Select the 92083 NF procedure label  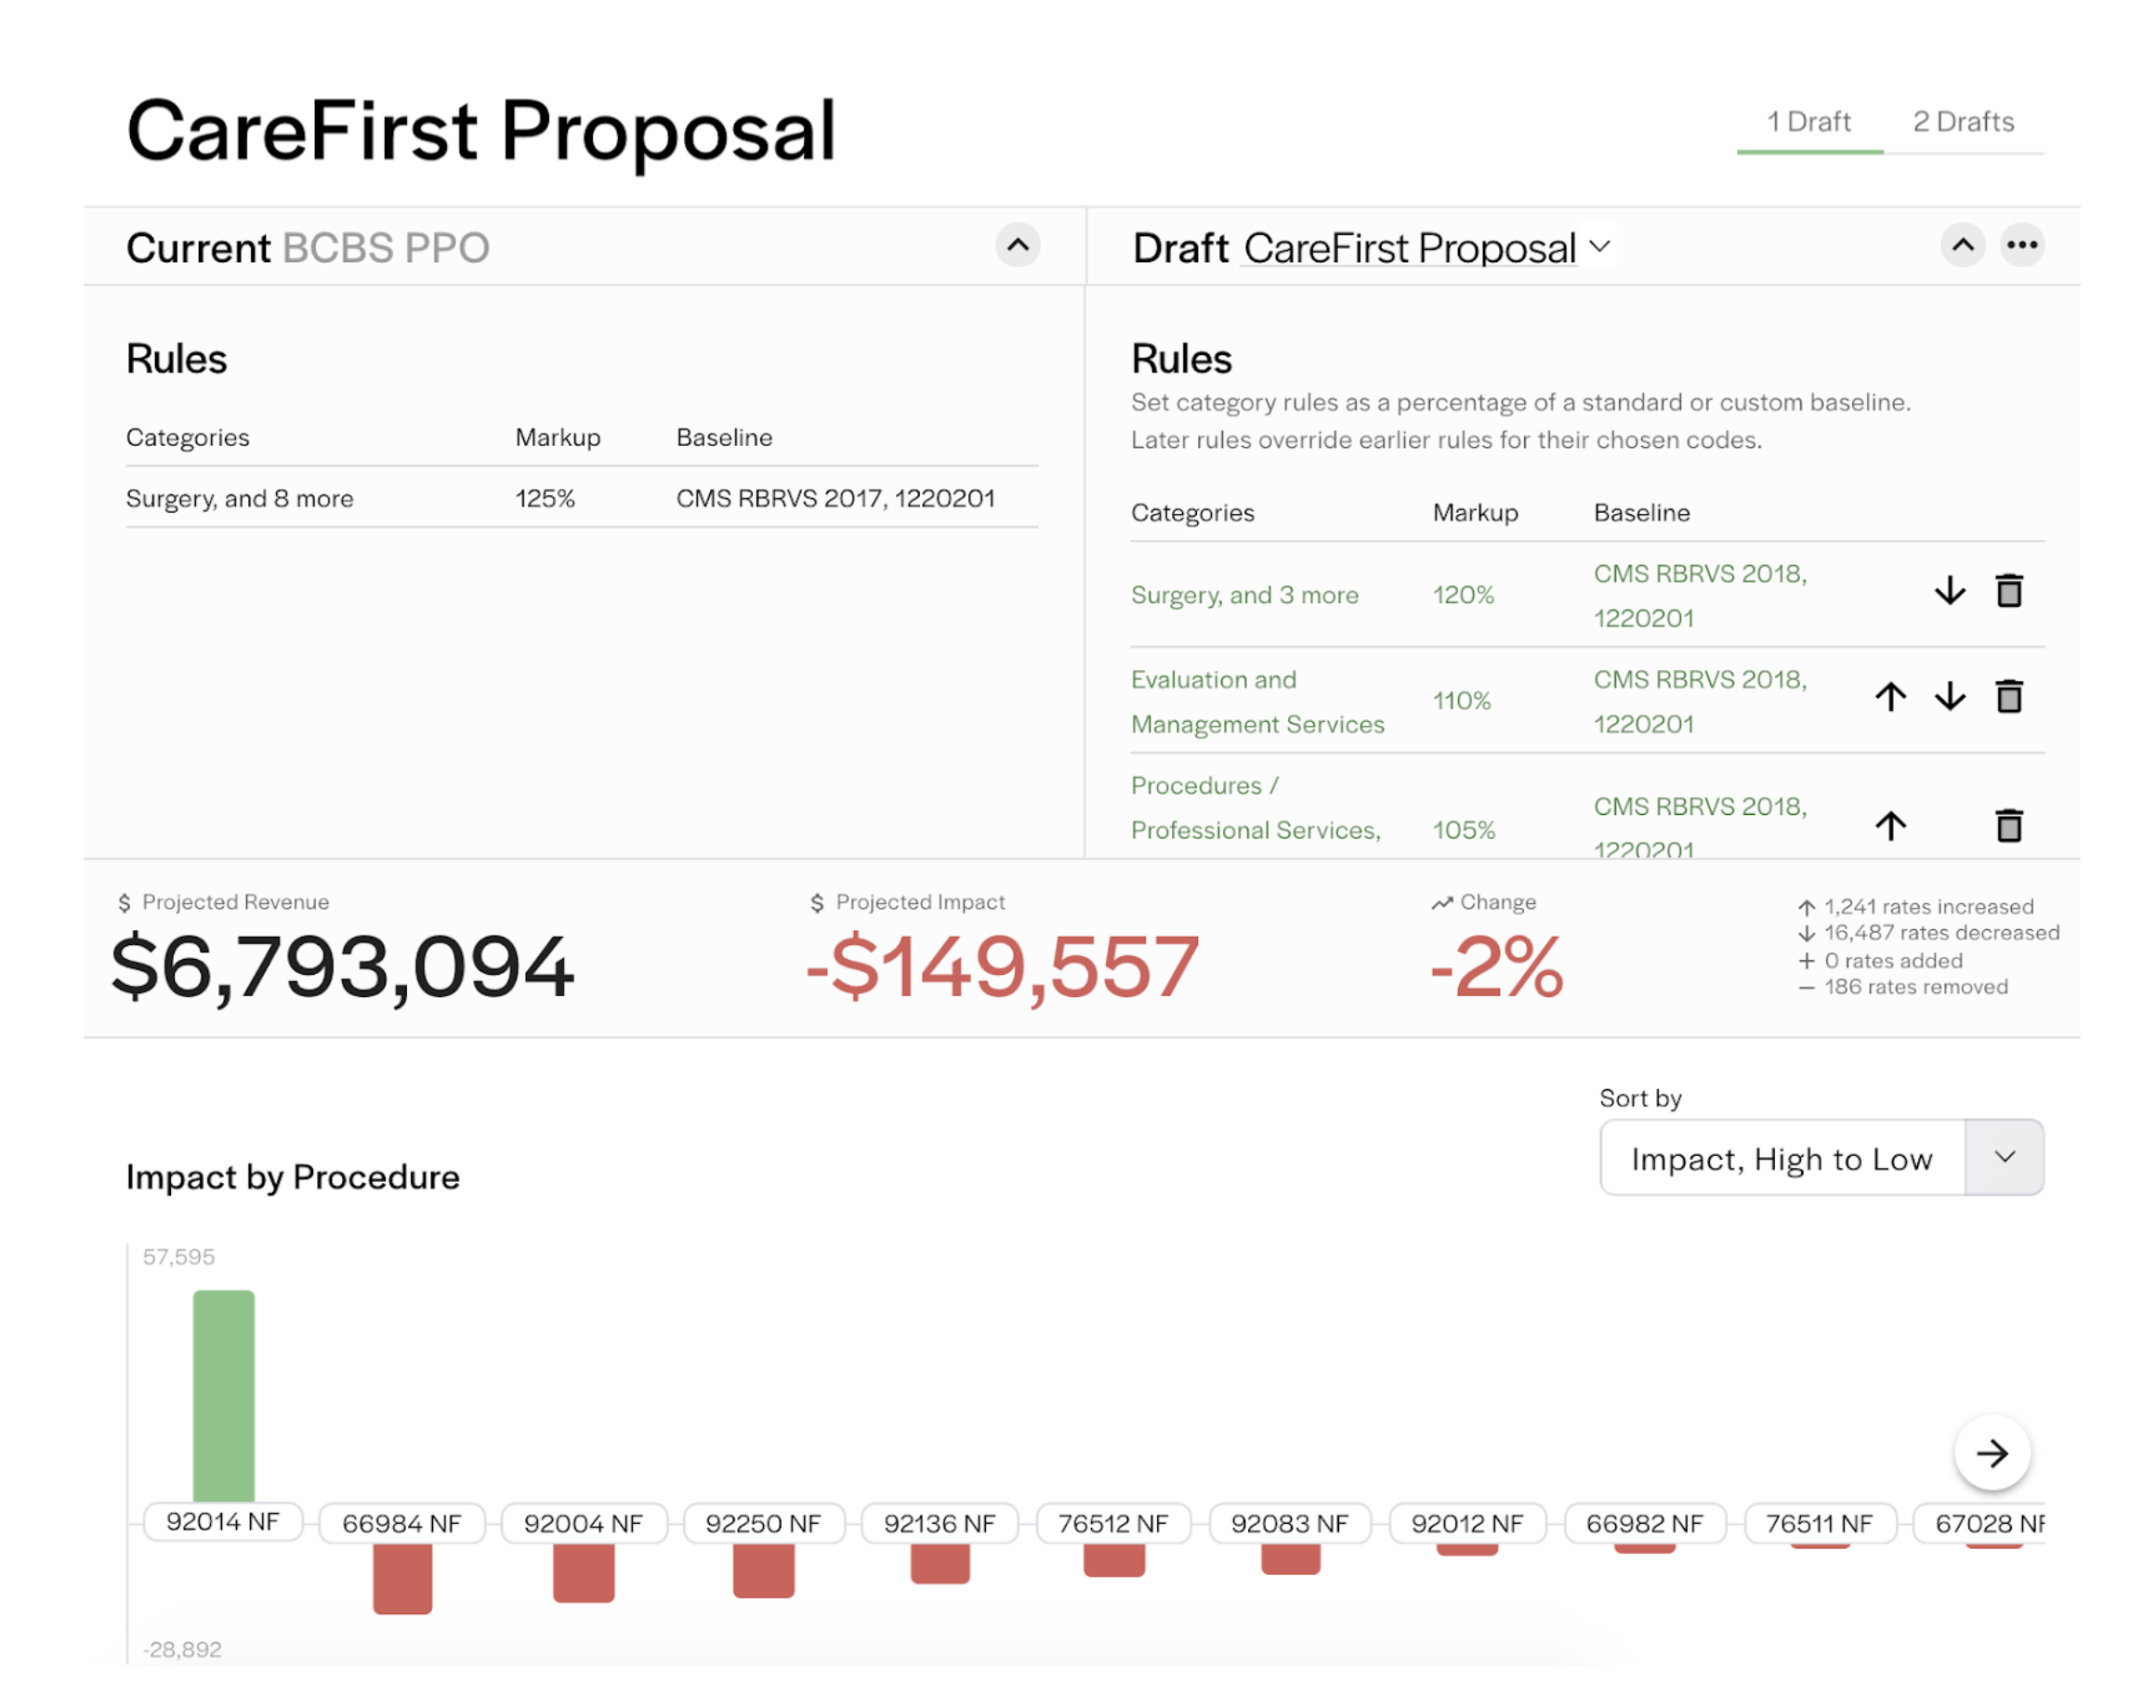pyautogui.click(x=1290, y=1524)
